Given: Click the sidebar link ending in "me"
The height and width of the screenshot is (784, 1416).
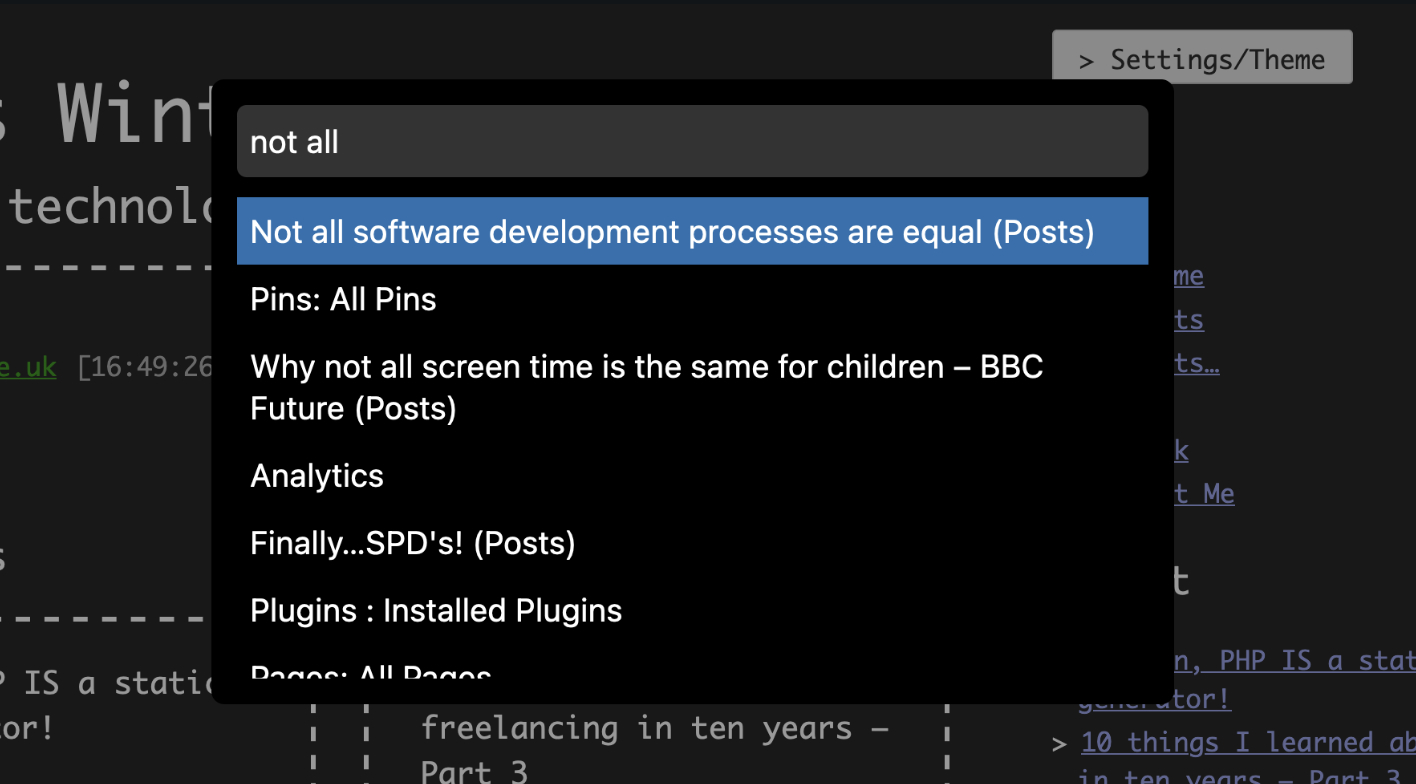Looking at the screenshot, I should [1189, 276].
